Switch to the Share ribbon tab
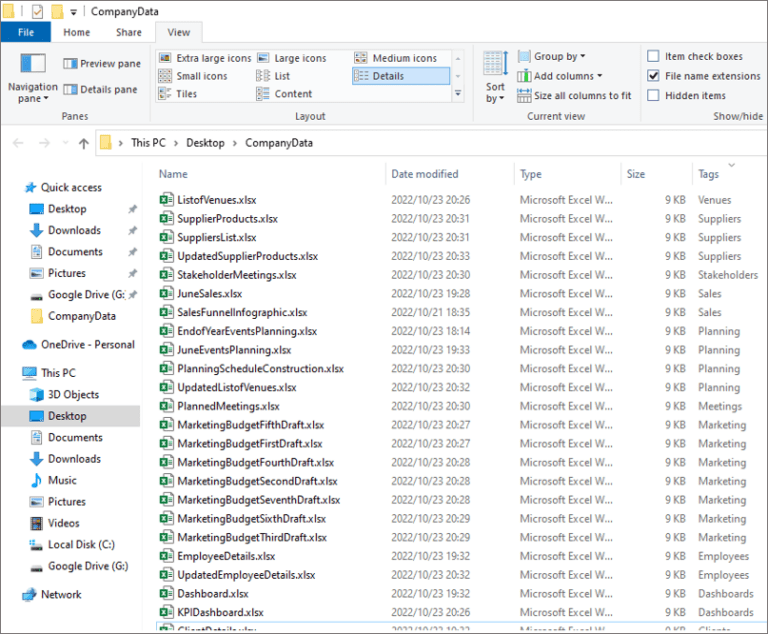The width and height of the screenshot is (768, 634). [x=128, y=32]
